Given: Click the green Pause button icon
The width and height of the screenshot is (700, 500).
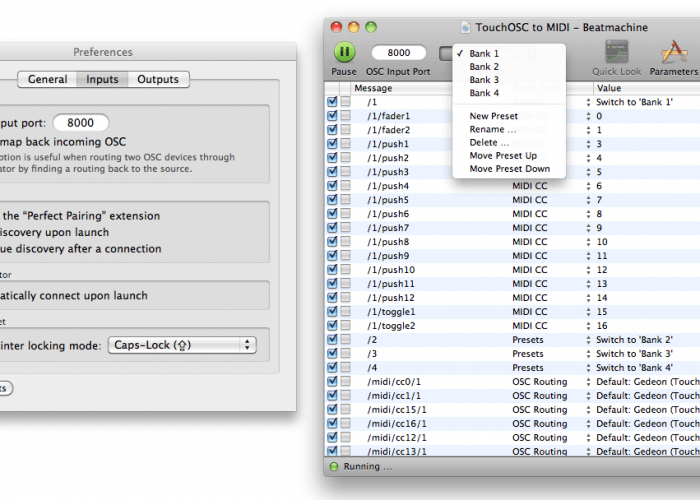Looking at the screenshot, I should 344,52.
